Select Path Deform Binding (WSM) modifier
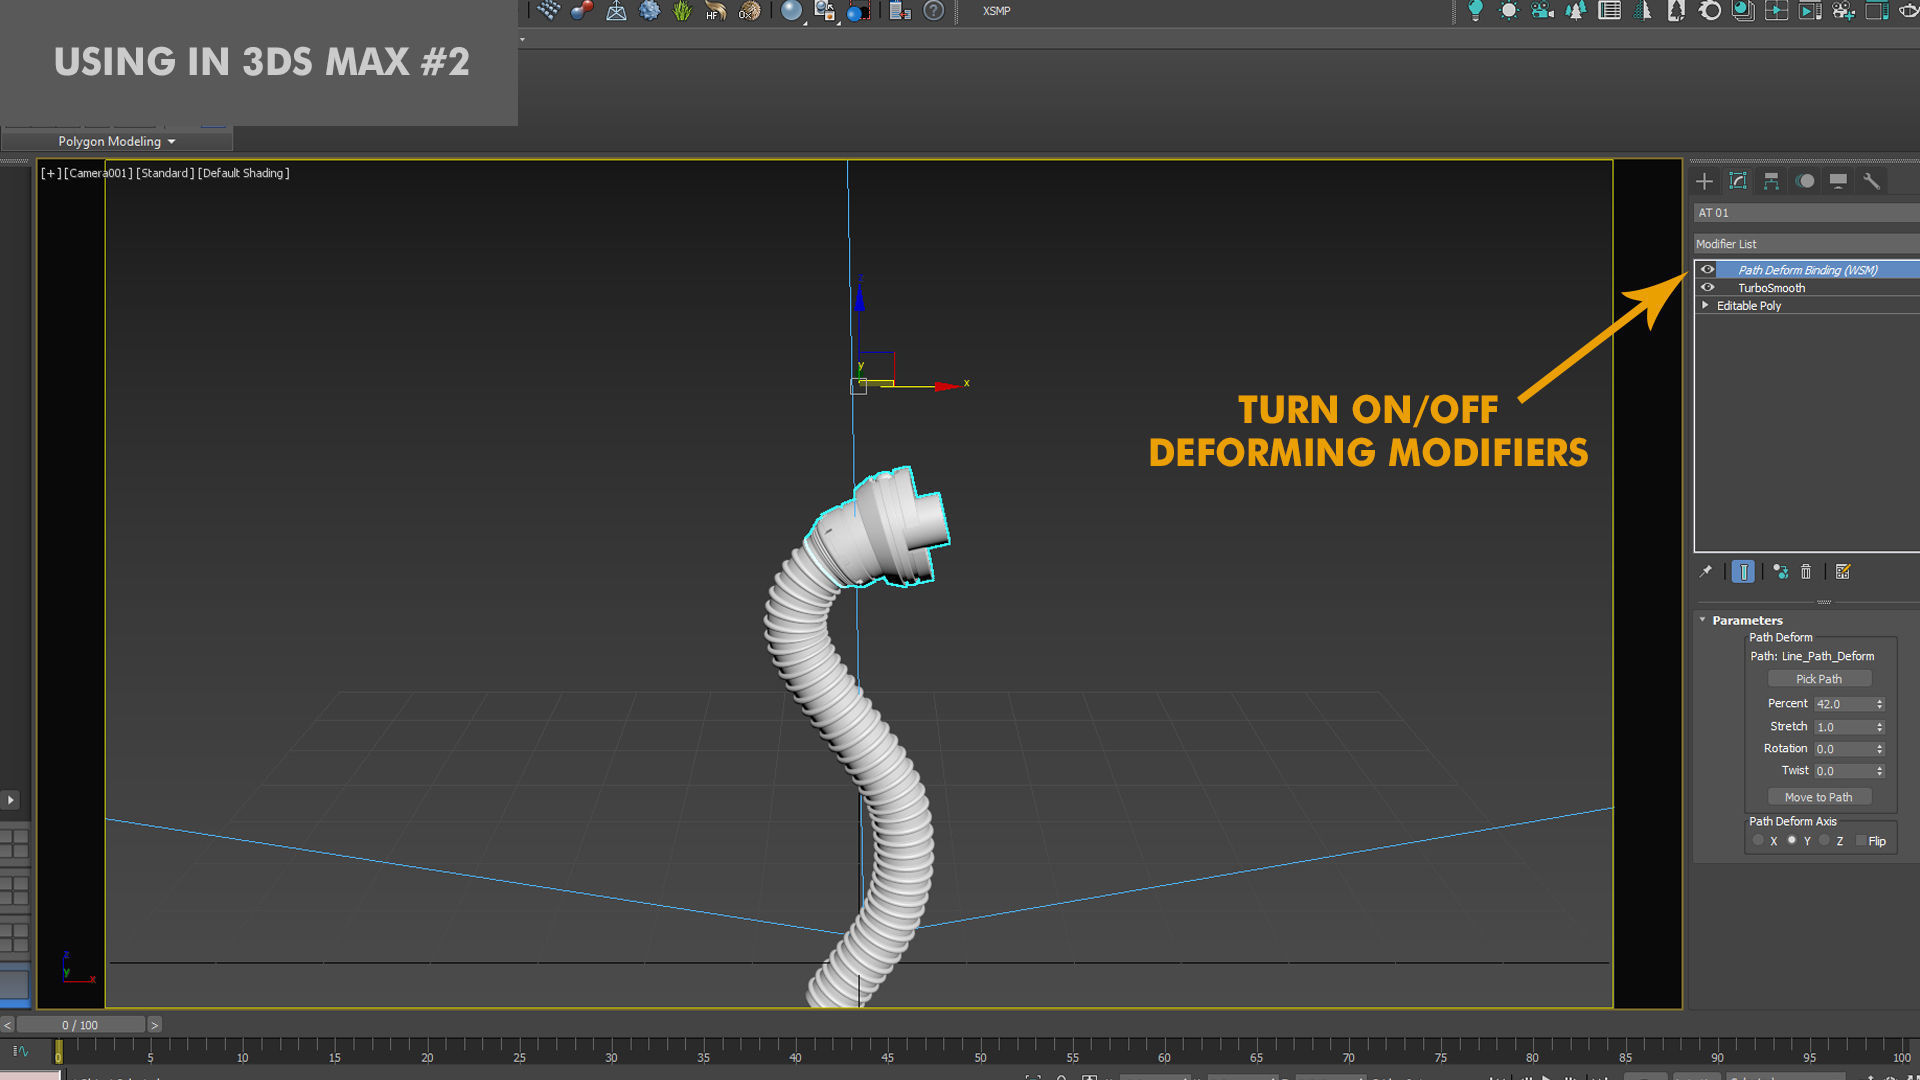 pos(1808,270)
